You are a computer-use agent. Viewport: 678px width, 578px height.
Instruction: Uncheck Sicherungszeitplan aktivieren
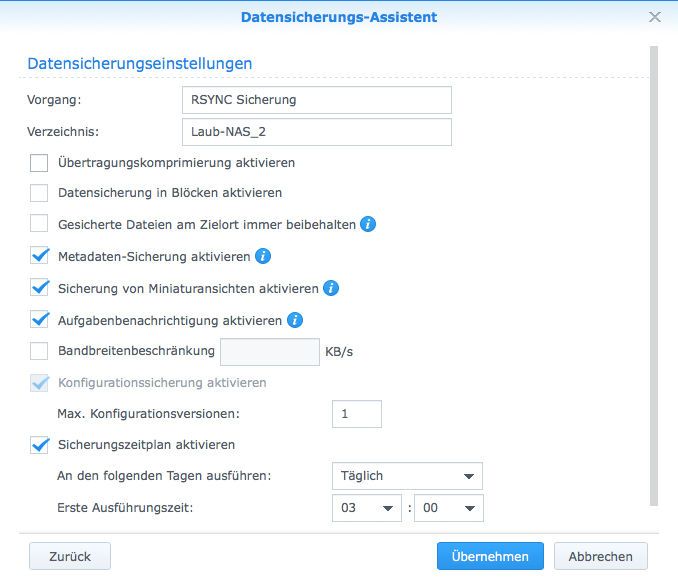[x=39, y=445]
